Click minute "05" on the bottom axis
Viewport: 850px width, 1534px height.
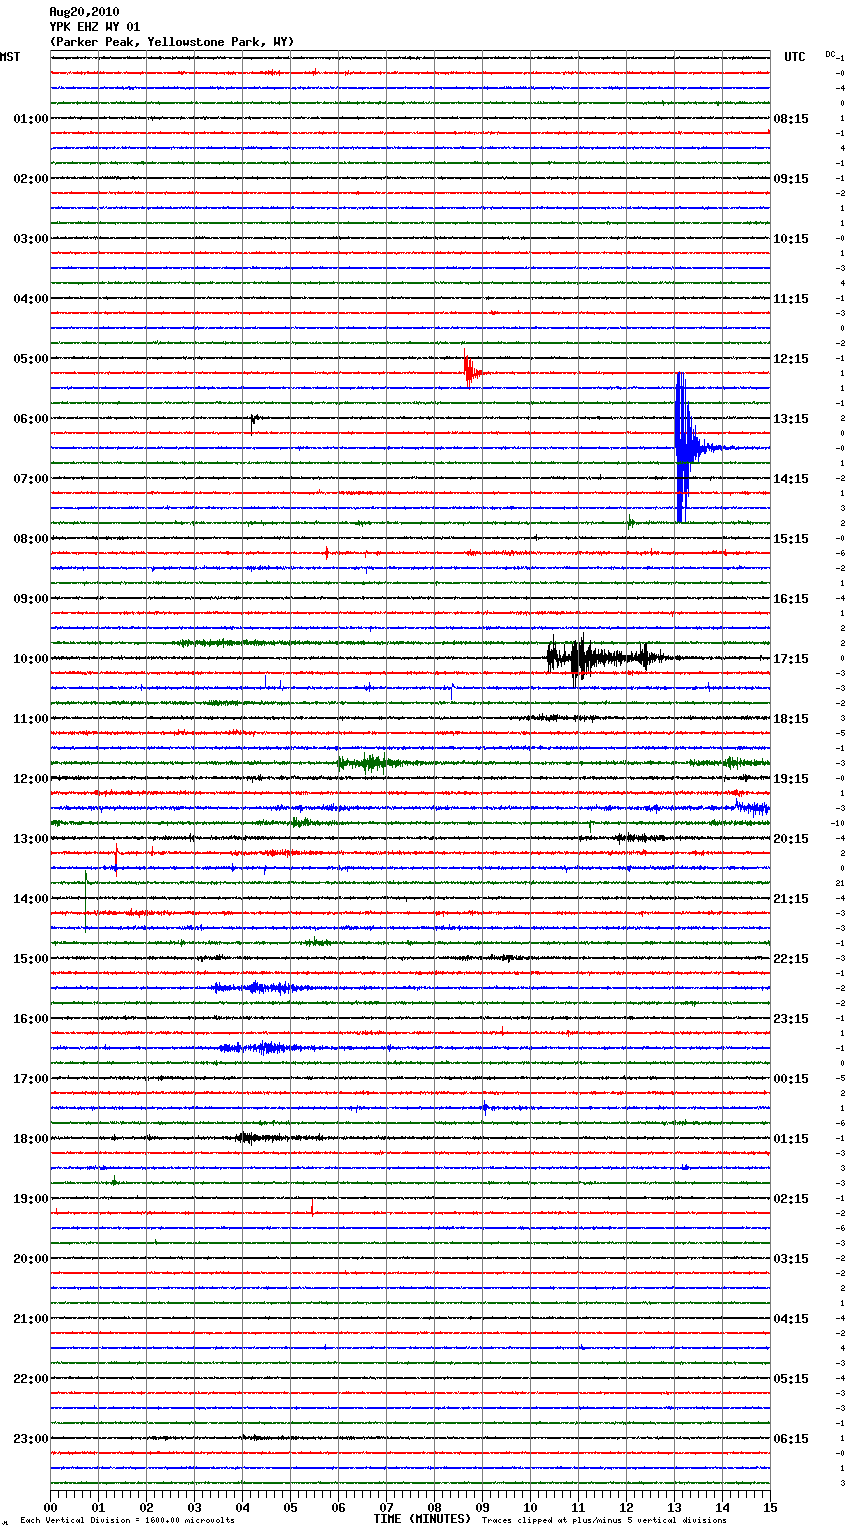(290, 1506)
